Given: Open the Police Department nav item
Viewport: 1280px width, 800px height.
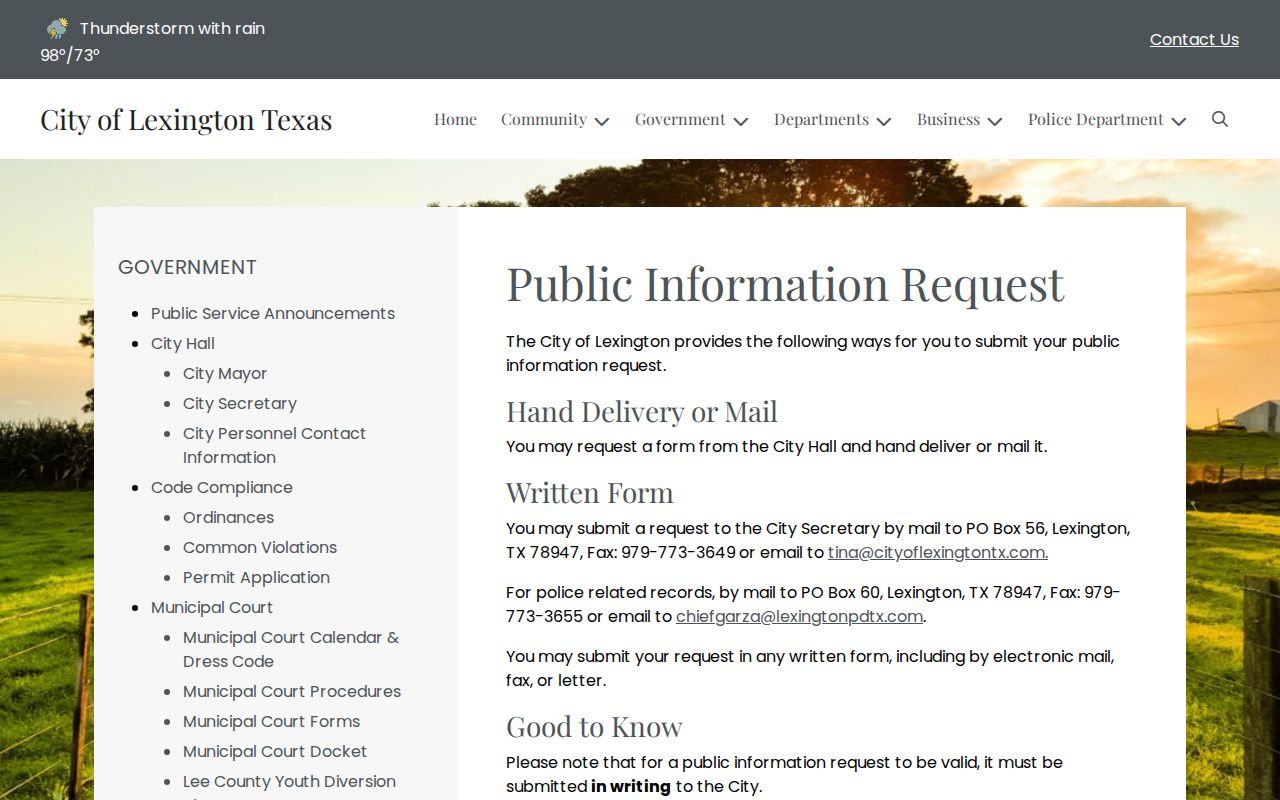Looking at the screenshot, I should tap(1096, 119).
